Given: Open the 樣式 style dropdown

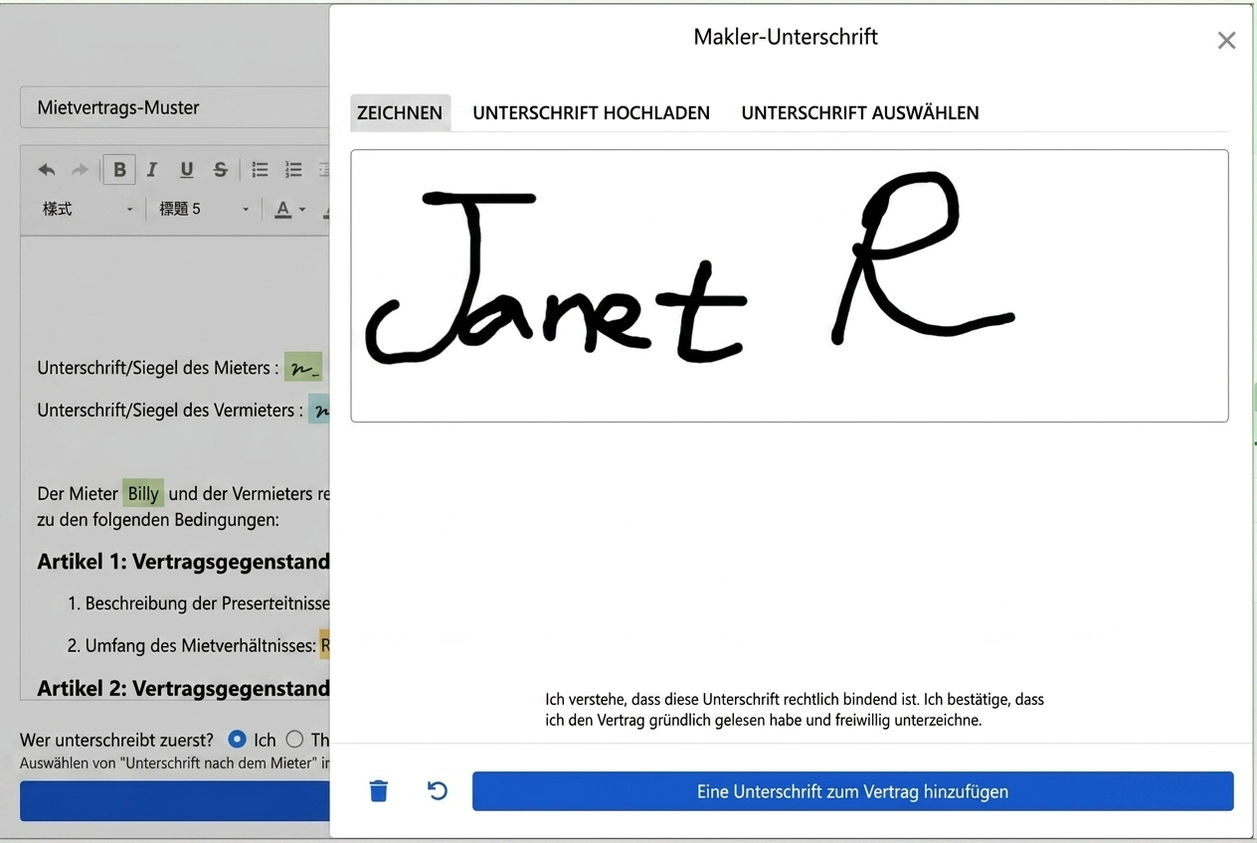Looking at the screenshot, I should 88,209.
